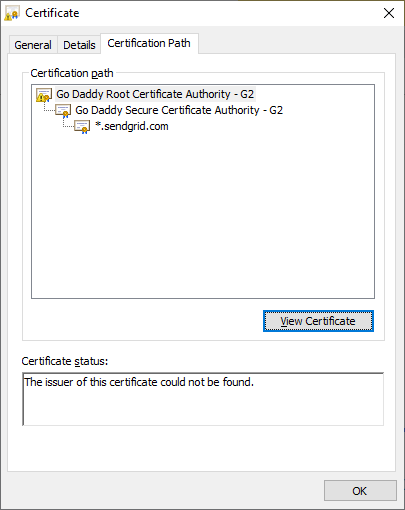Select Go Daddy Secure Certificate Authority - G2
This screenshot has width=405, height=510.
tap(179, 110)
